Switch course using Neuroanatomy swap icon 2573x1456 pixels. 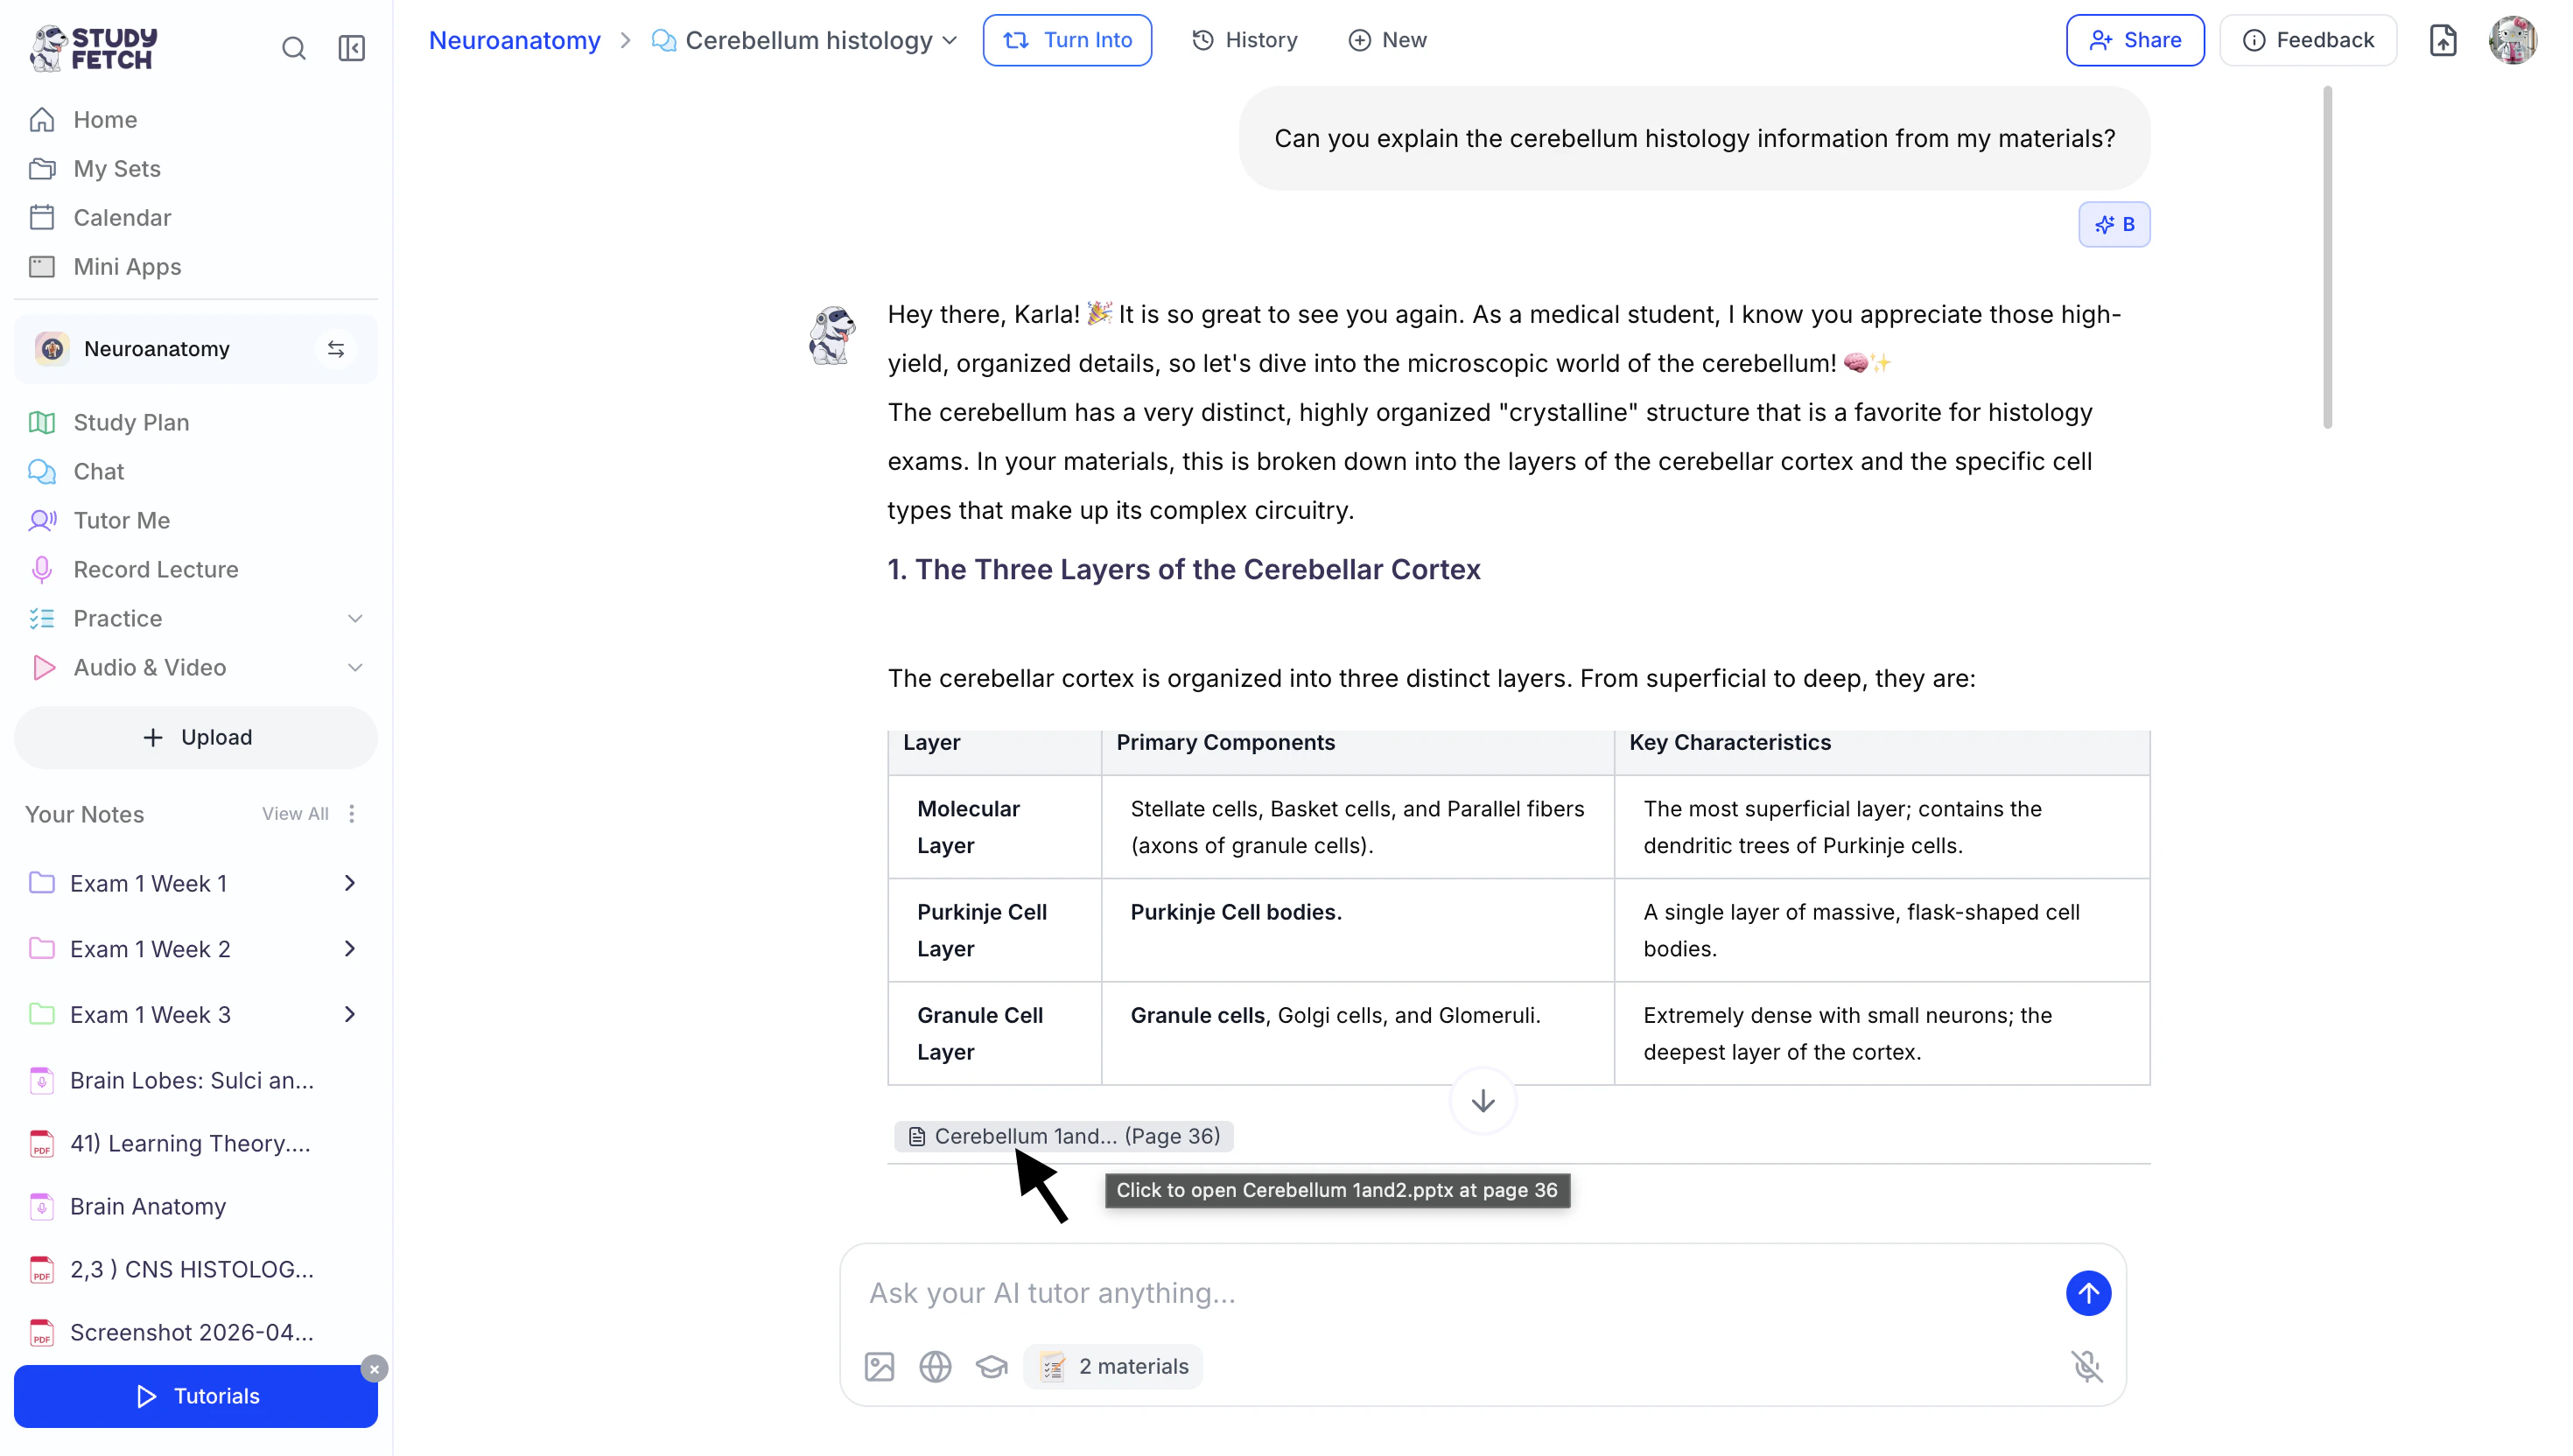tap(336, 349)
